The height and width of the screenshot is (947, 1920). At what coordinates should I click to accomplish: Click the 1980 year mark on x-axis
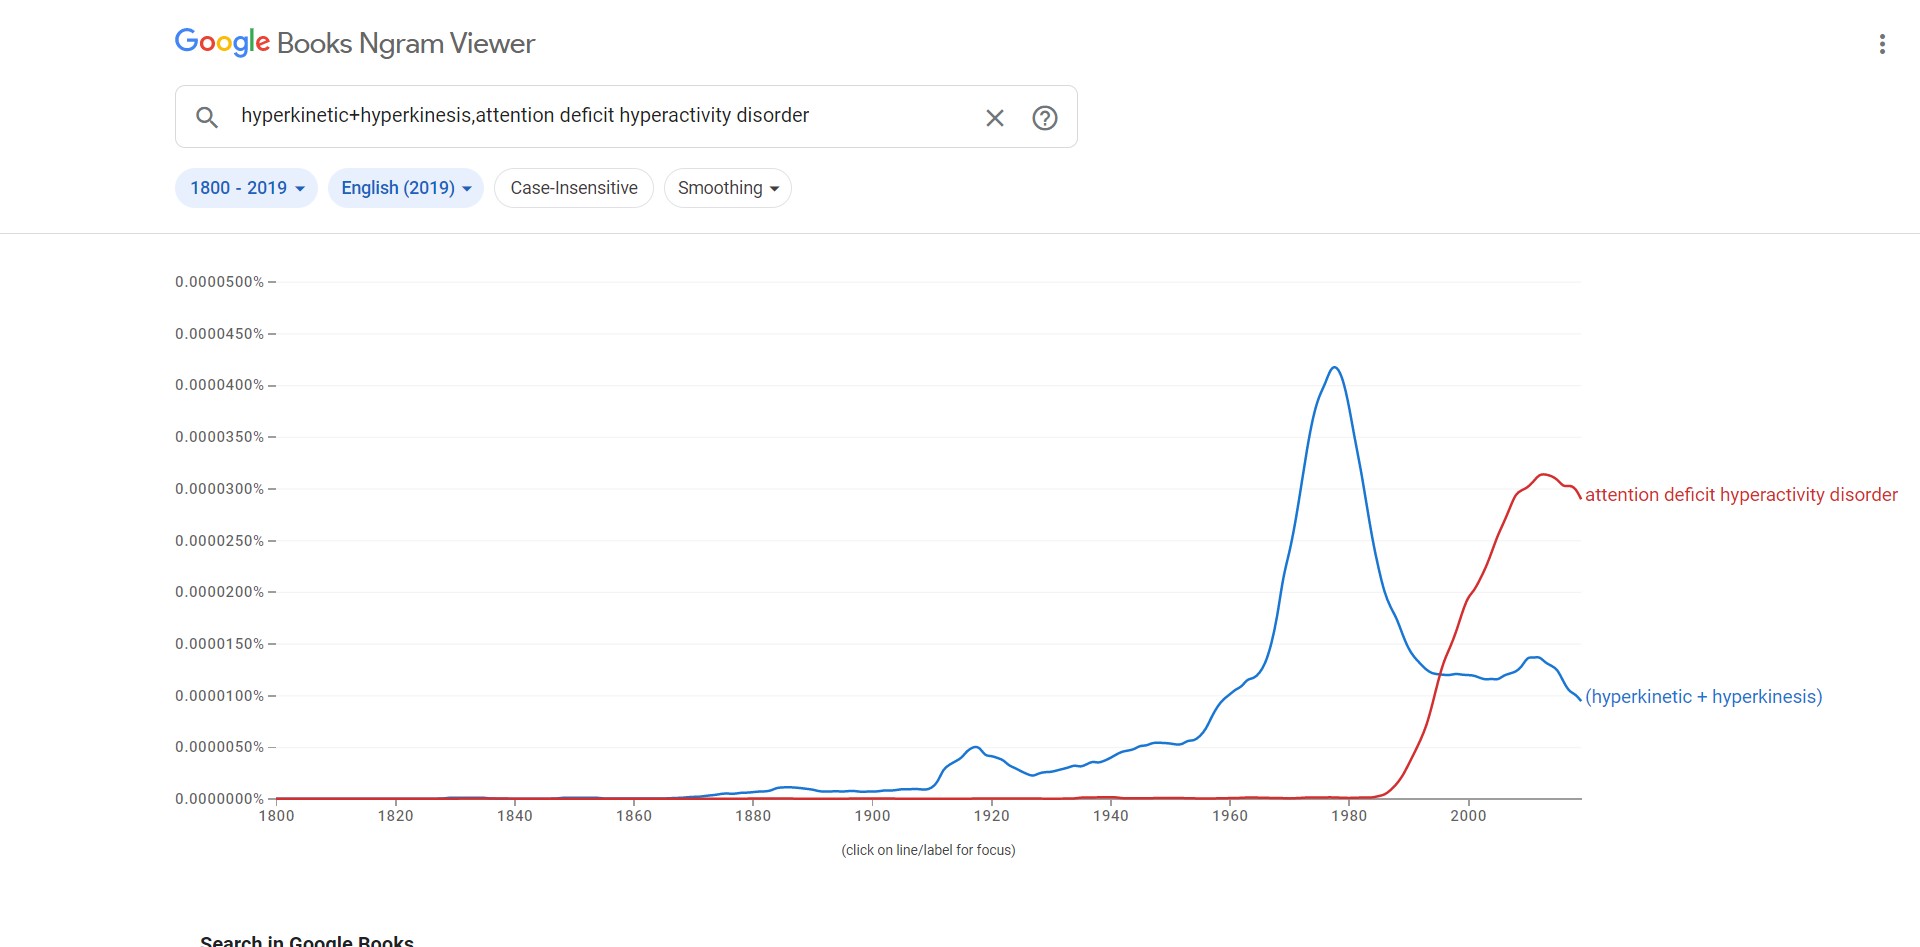click(x=1349, y=816)
